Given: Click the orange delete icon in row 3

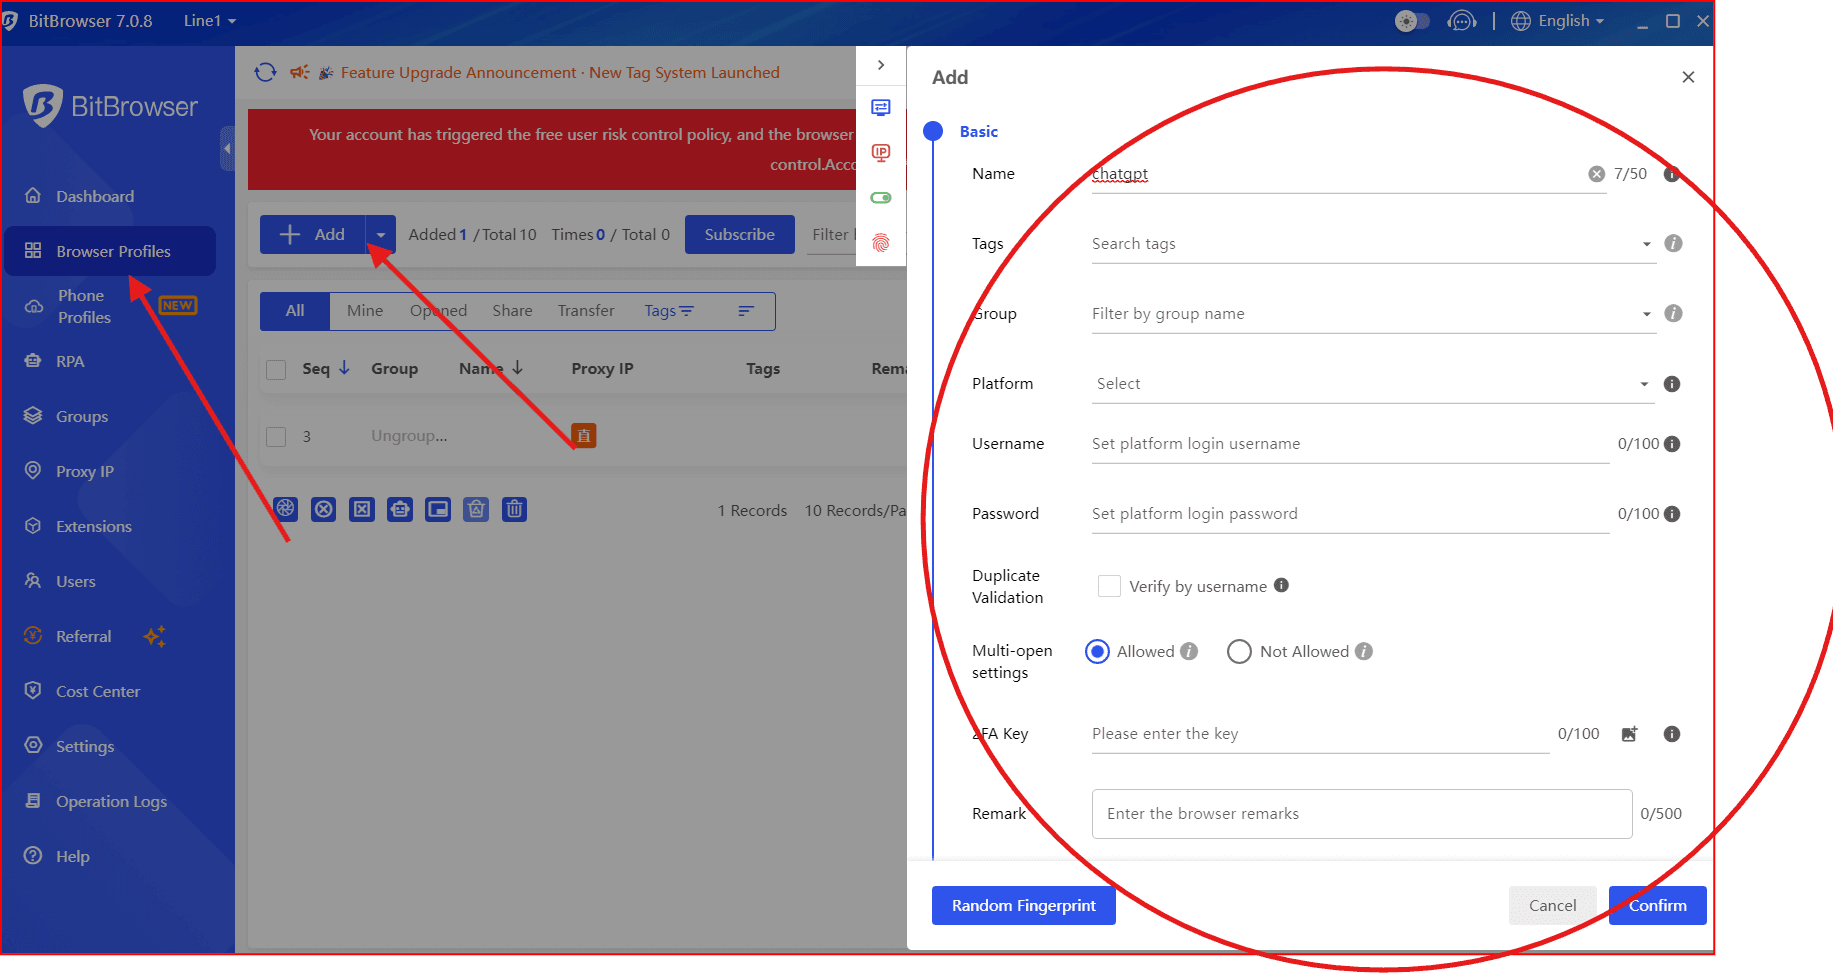Looking at the screenshot, I should [583, 436].
